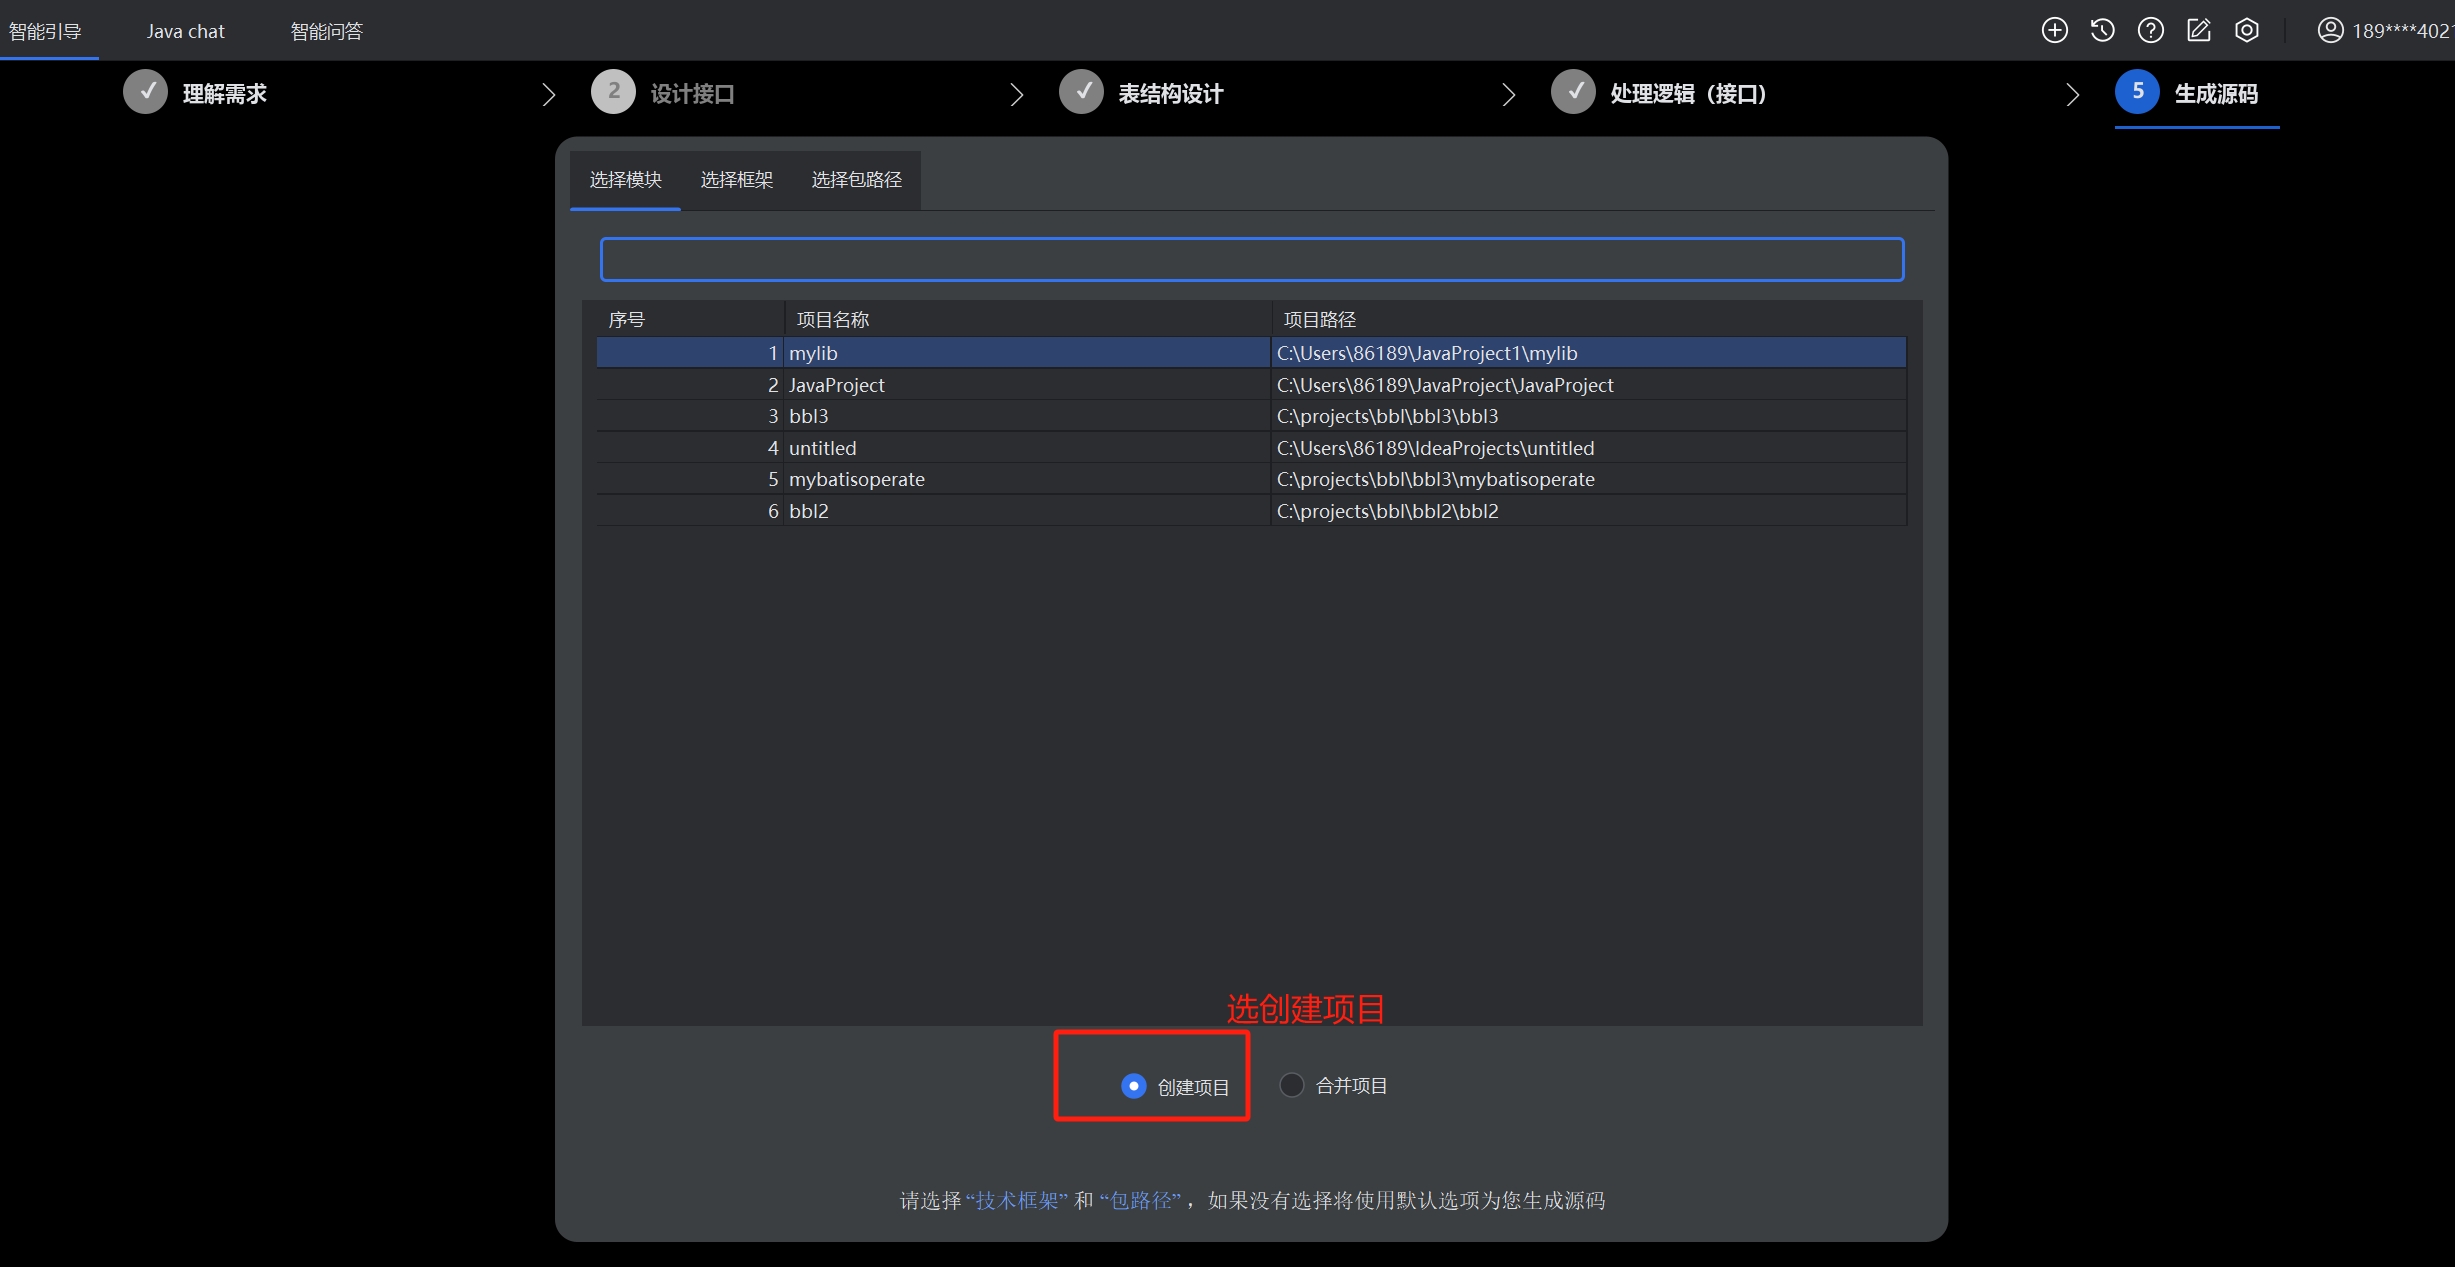This screenshot has width=2455, height=1267.
Task: Click the search input field above table
Action: (1251, 260)
